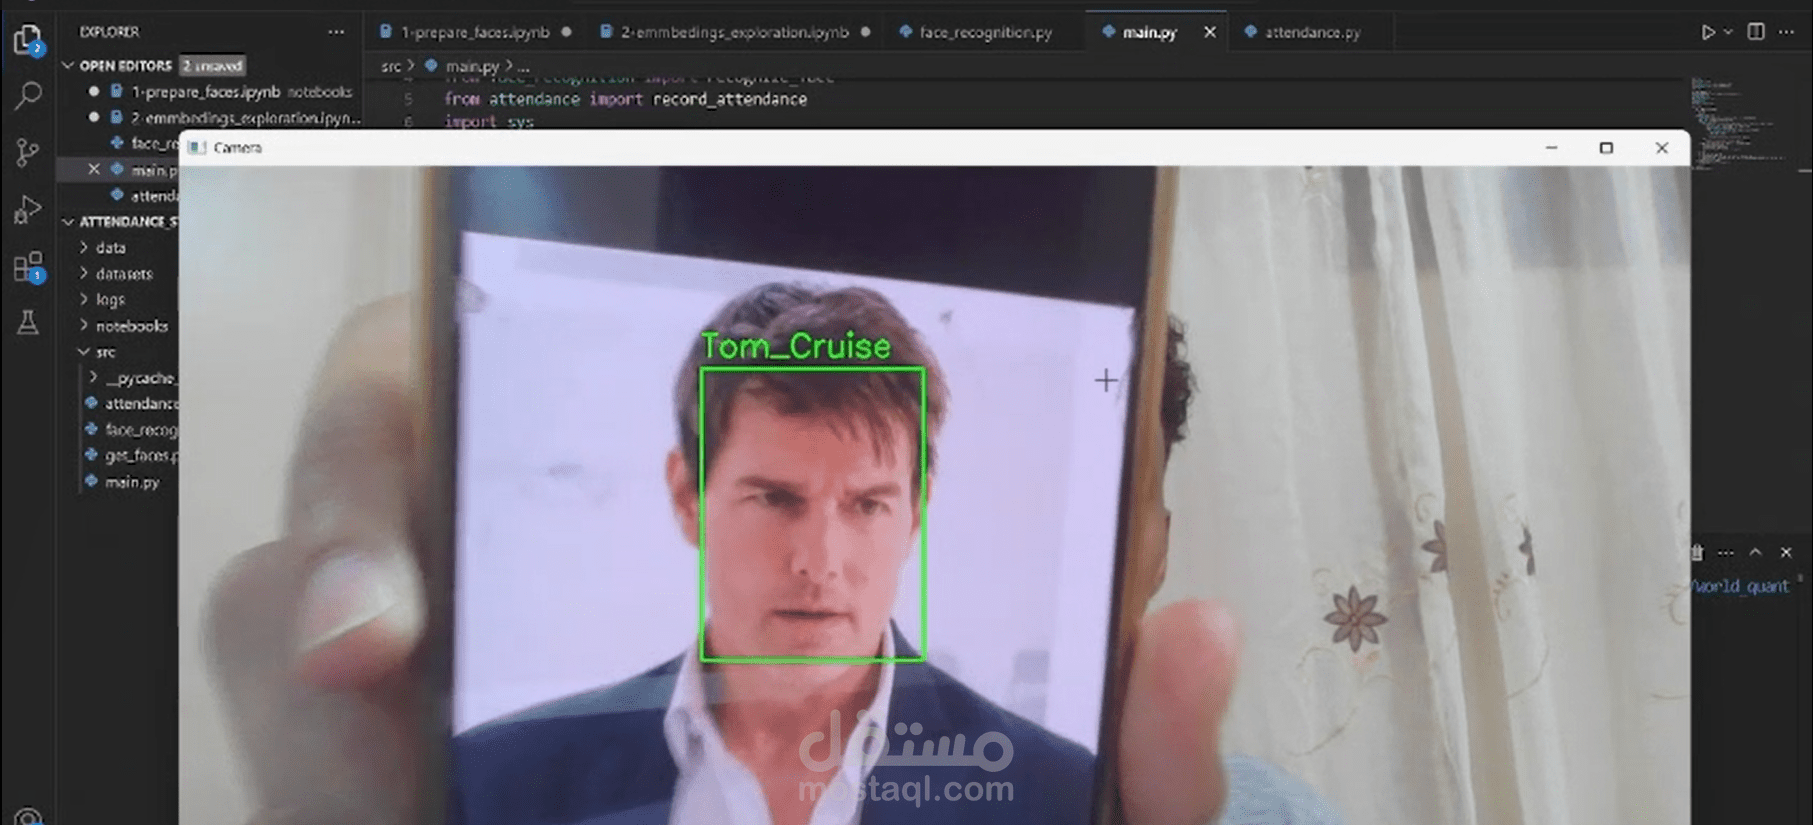Image resolution: width=1813 pixels, height=825 pixels.
Task: Close the terminal panel
Action: click(x=1786, y=552)
